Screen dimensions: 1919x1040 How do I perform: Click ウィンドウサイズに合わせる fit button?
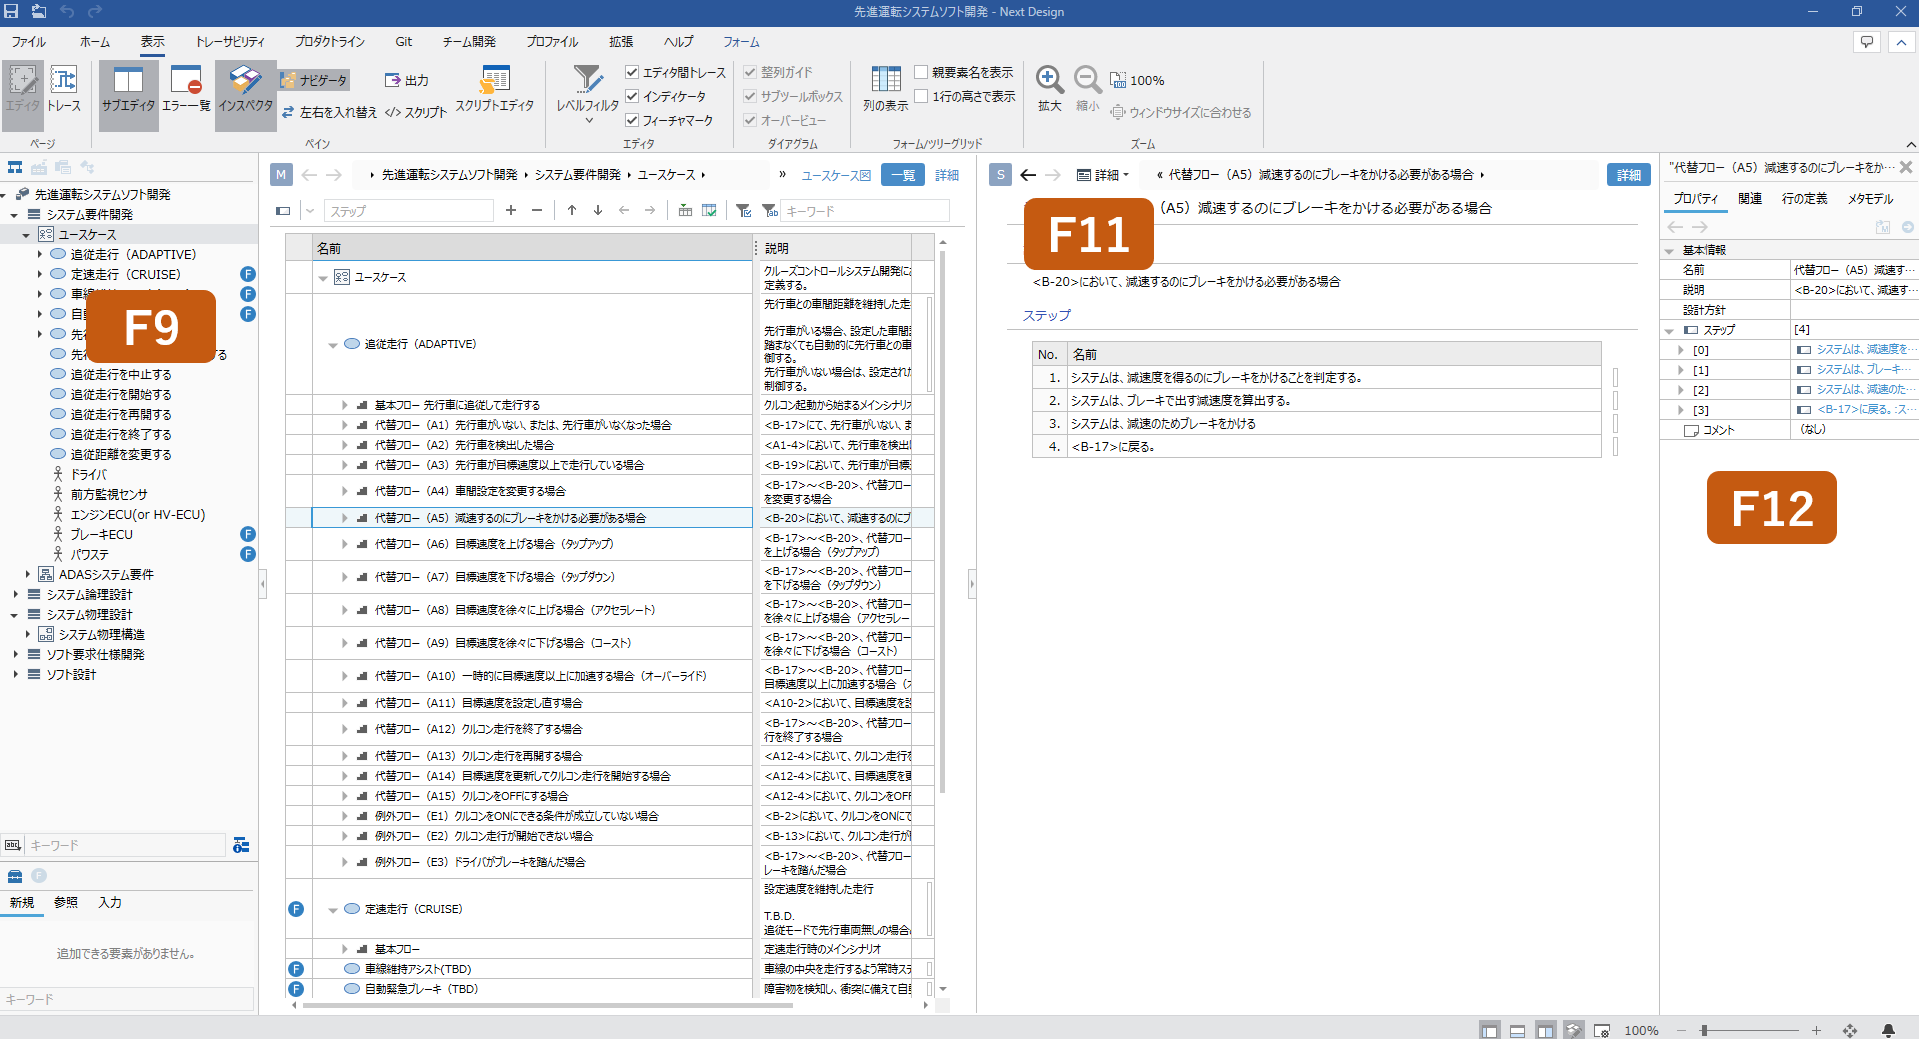tap(1181, 112)
